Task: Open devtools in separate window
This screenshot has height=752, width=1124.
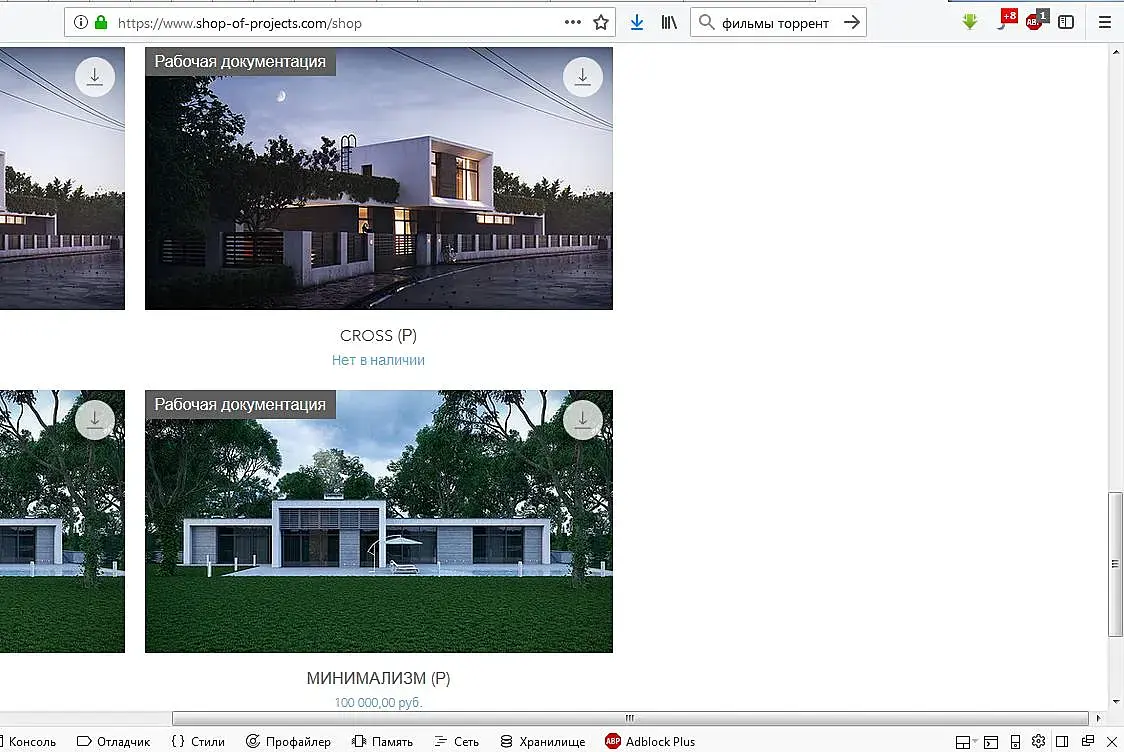Action: coord(1087,741)
